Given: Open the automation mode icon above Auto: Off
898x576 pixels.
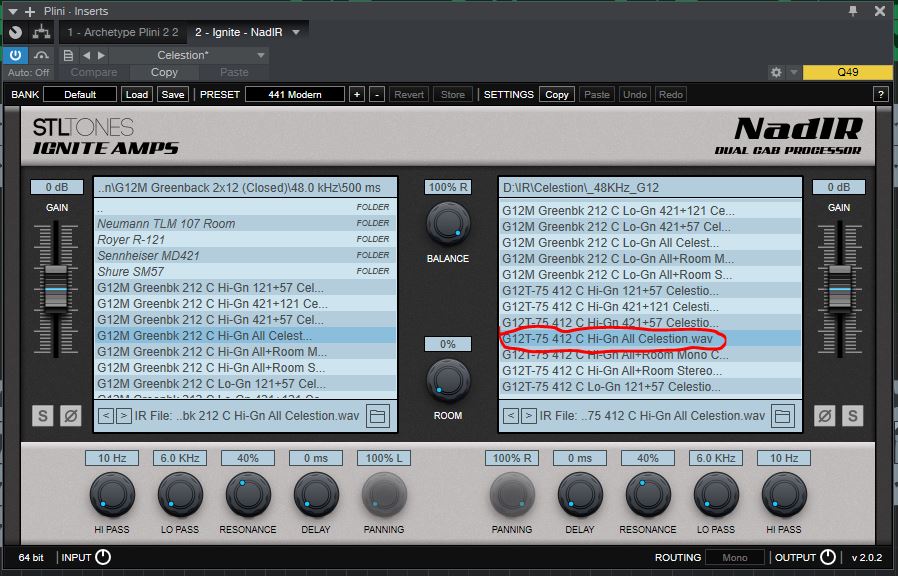Looking at the screenshot, I should click(x=41, y=55).
